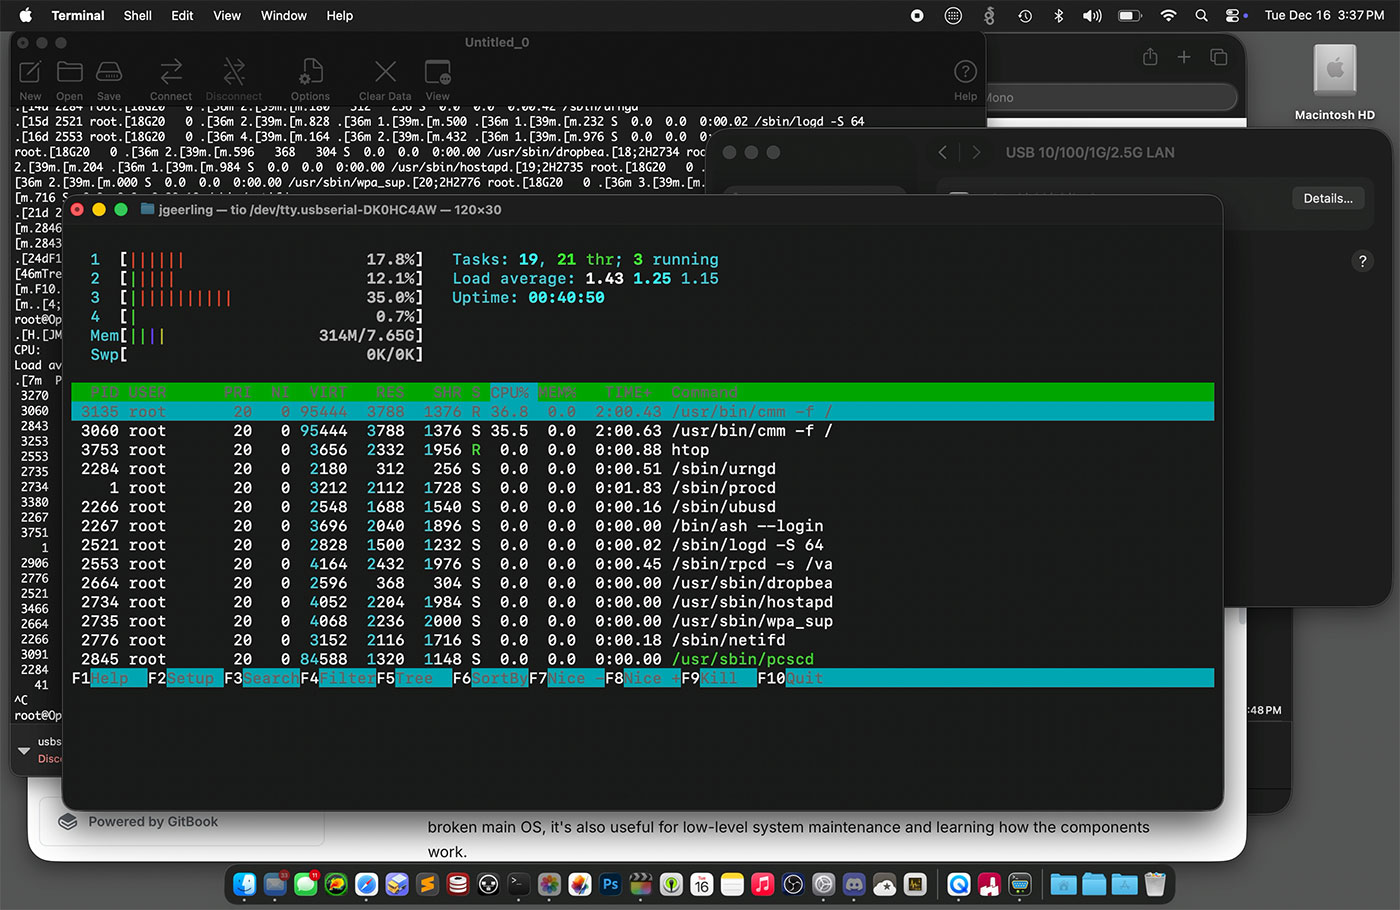This screenshot has width=1400, height=910.
Task: Select the /sbin/procd process row
Action: [x=643, y=488]
